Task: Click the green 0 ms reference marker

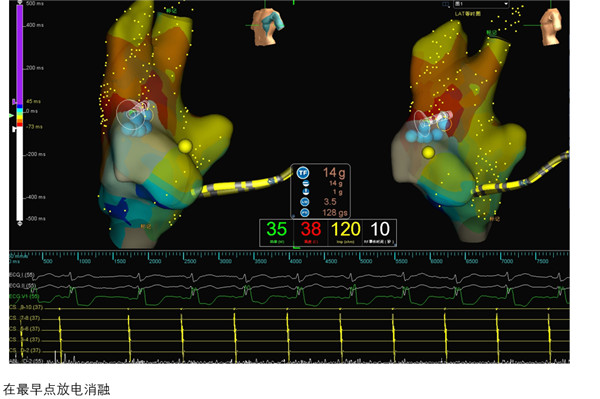Action: pyautogui.click(x=11, y=115)
